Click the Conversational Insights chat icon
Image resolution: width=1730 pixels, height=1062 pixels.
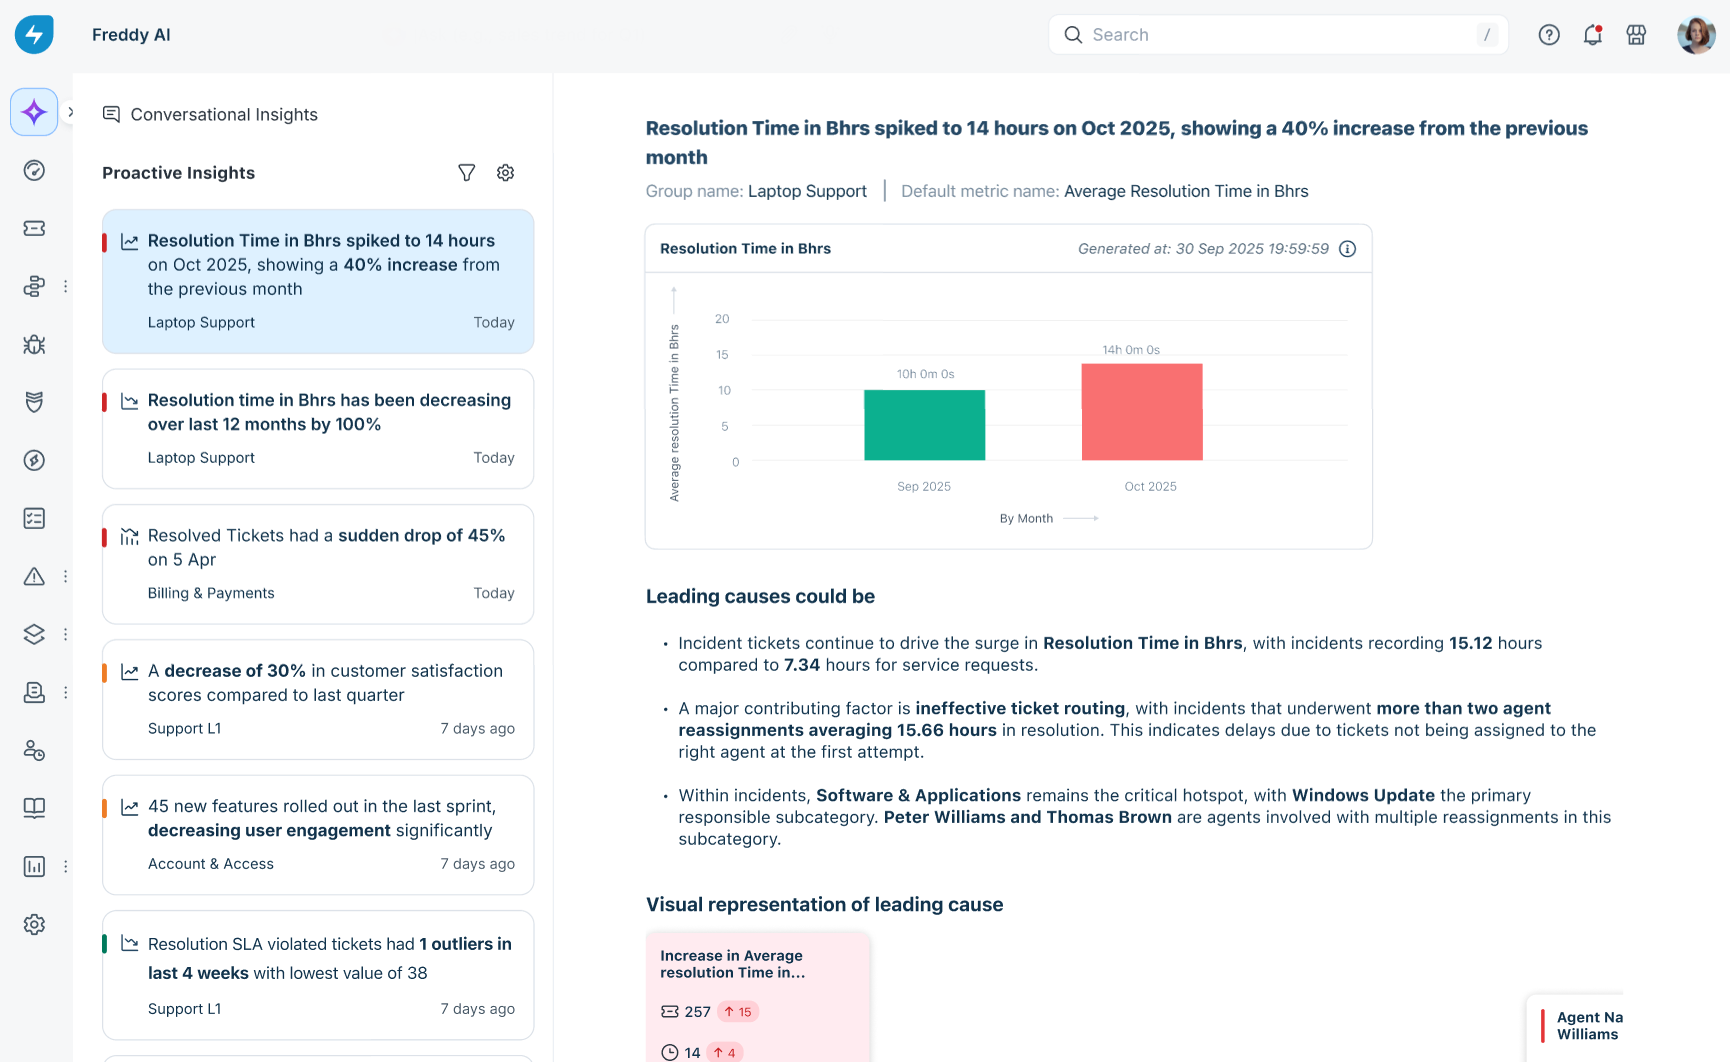coord(111,114)
